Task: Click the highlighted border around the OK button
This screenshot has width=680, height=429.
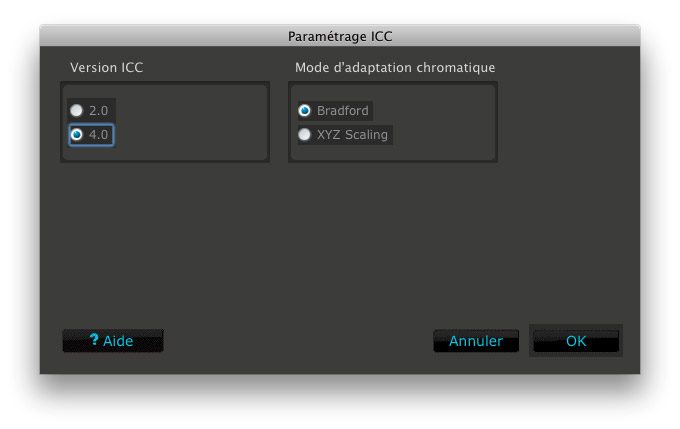Action: 576,327
